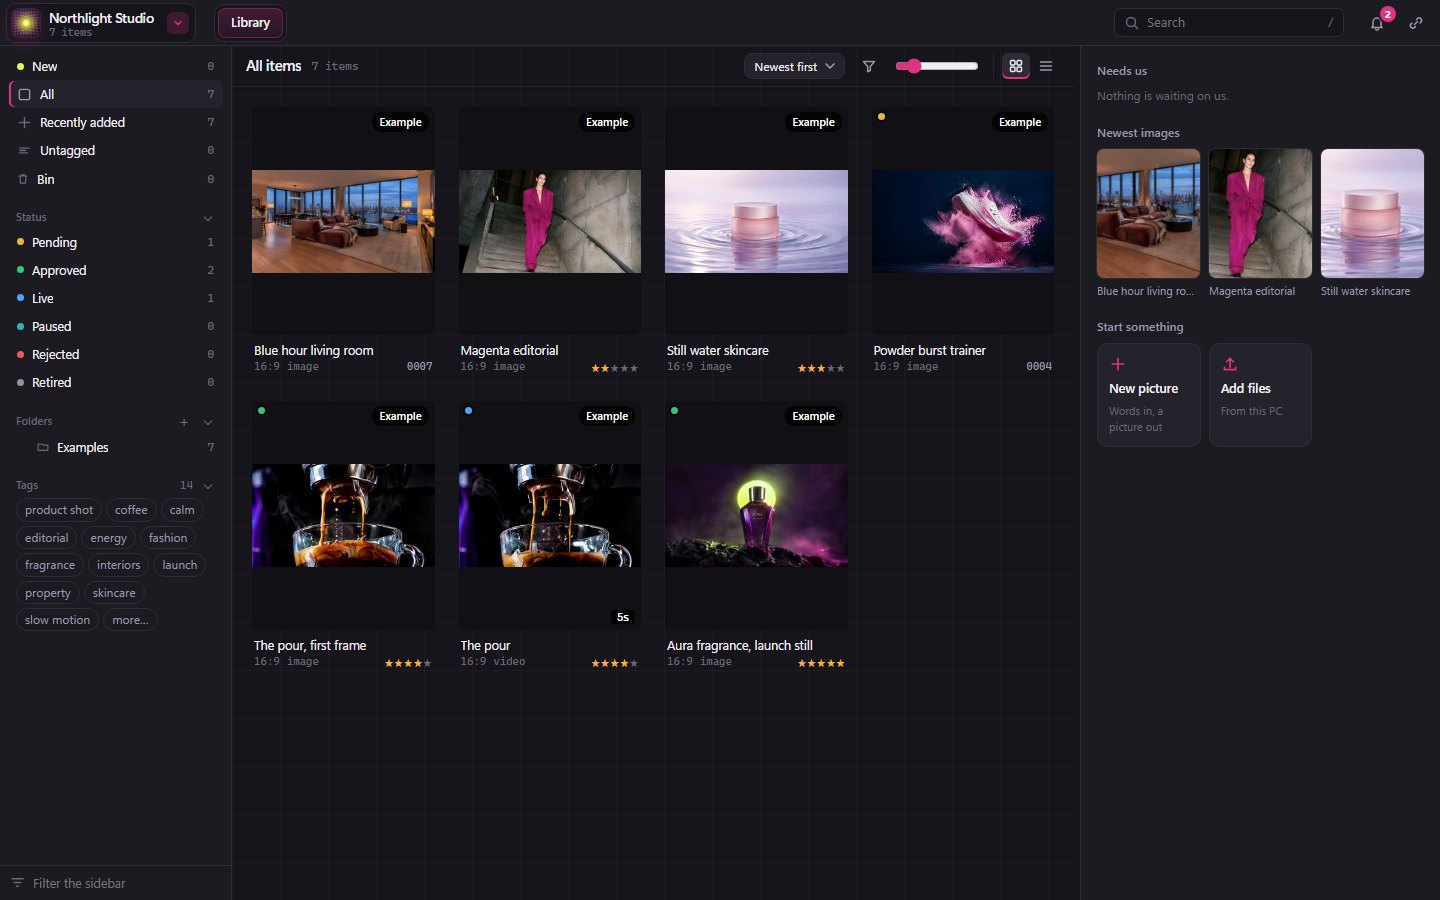Screen dimensions: 1440x900
Task: Select the New item in sidebar
Action: [116, 66]
